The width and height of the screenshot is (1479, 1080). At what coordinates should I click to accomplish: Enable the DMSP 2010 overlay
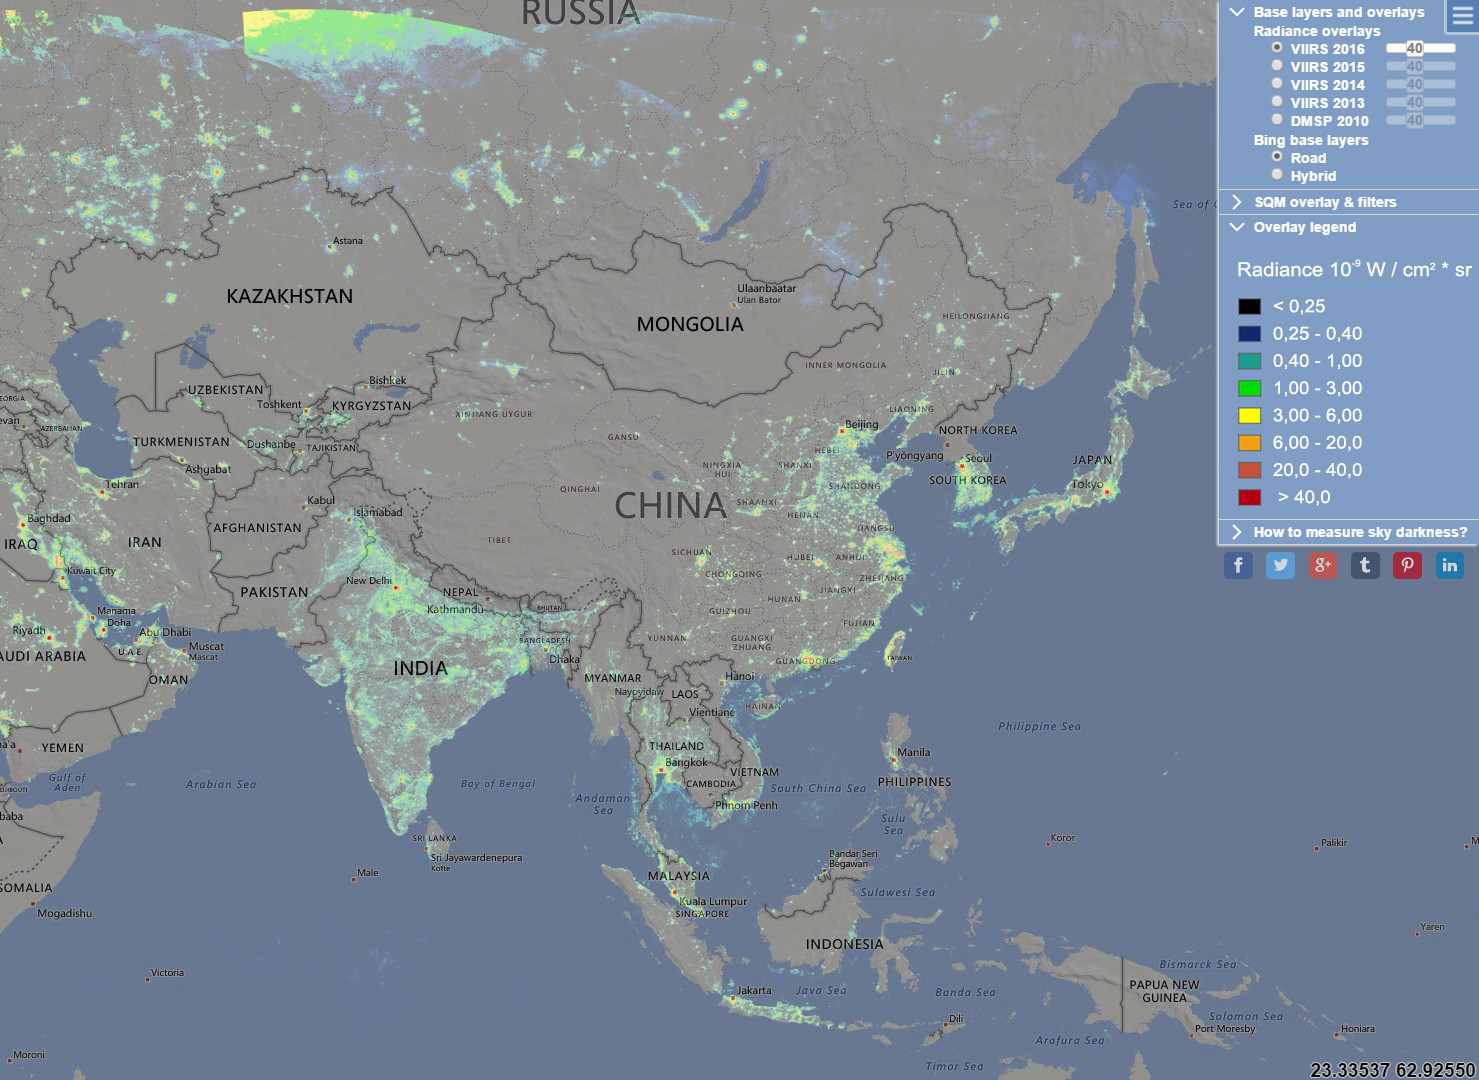[x=1277, y=119]
